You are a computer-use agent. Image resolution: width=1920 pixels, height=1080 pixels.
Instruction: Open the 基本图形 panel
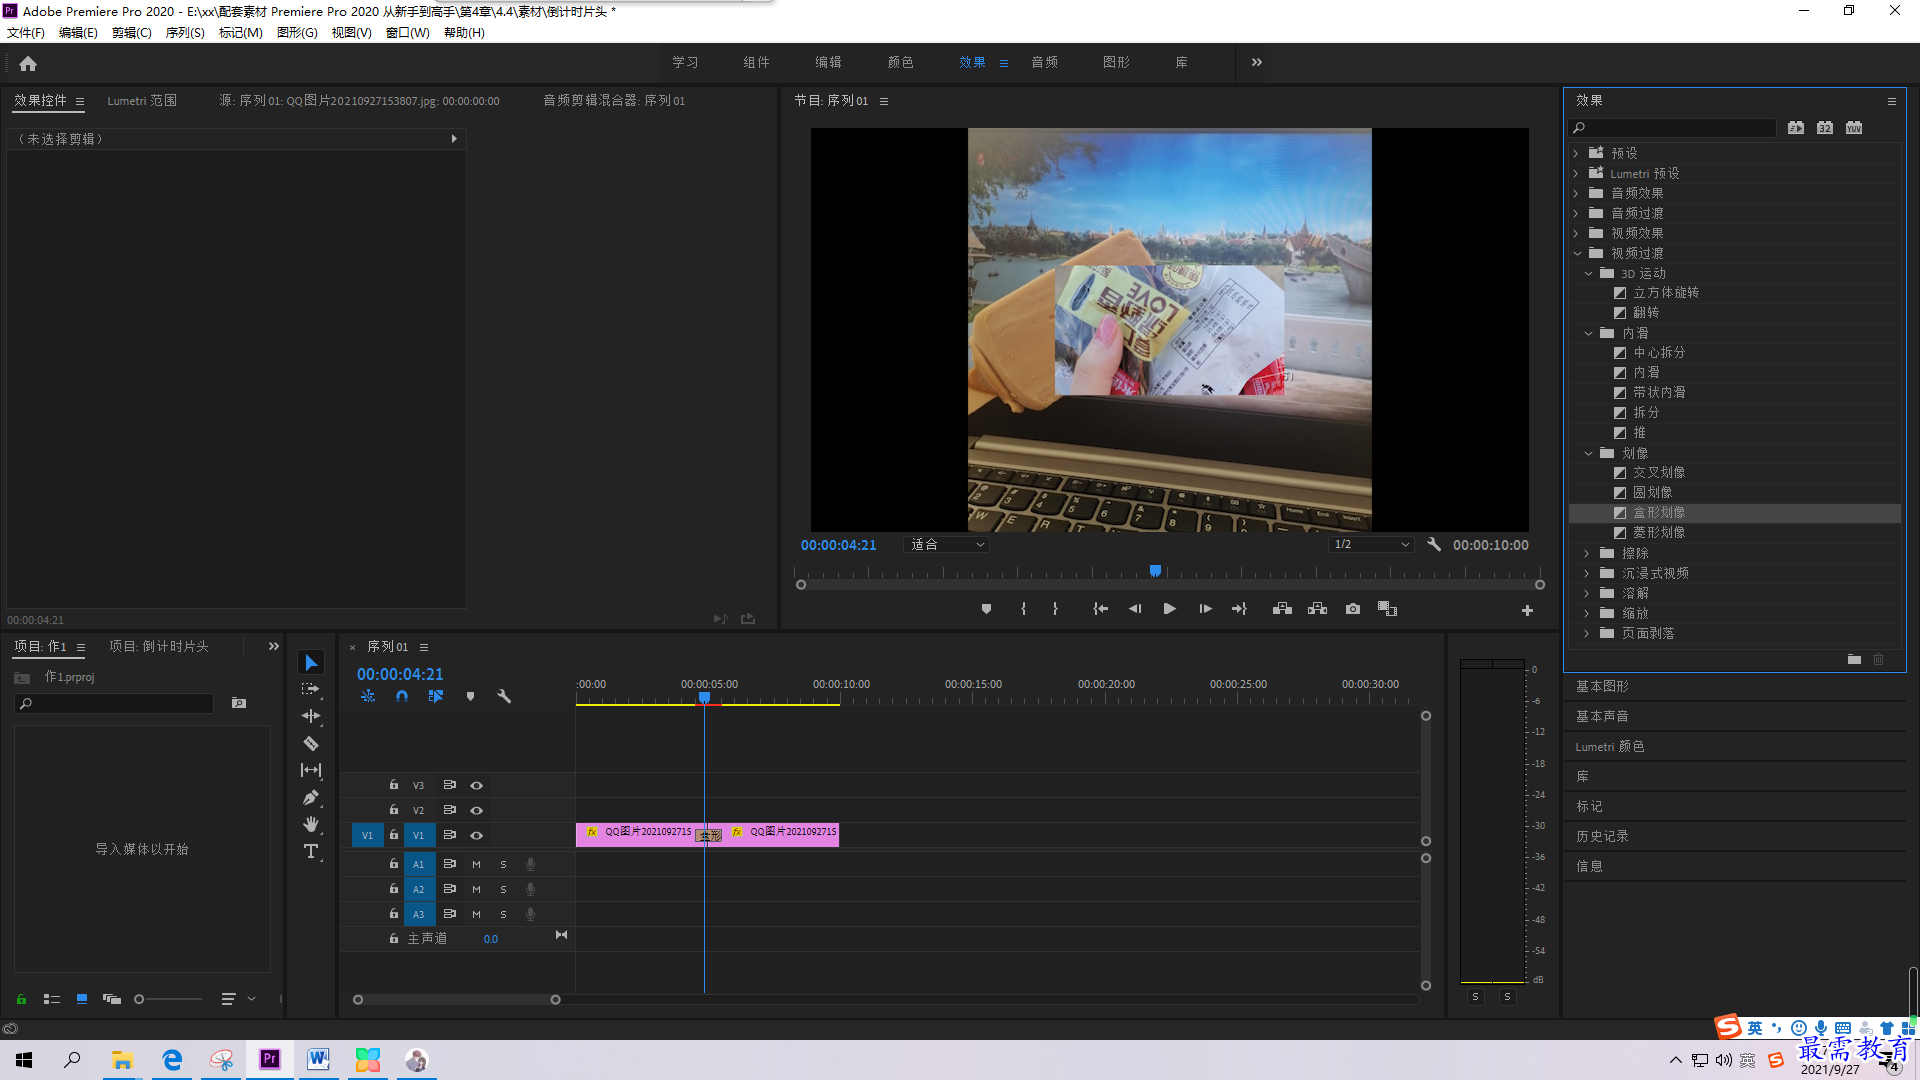click(x=1602, y=686)
